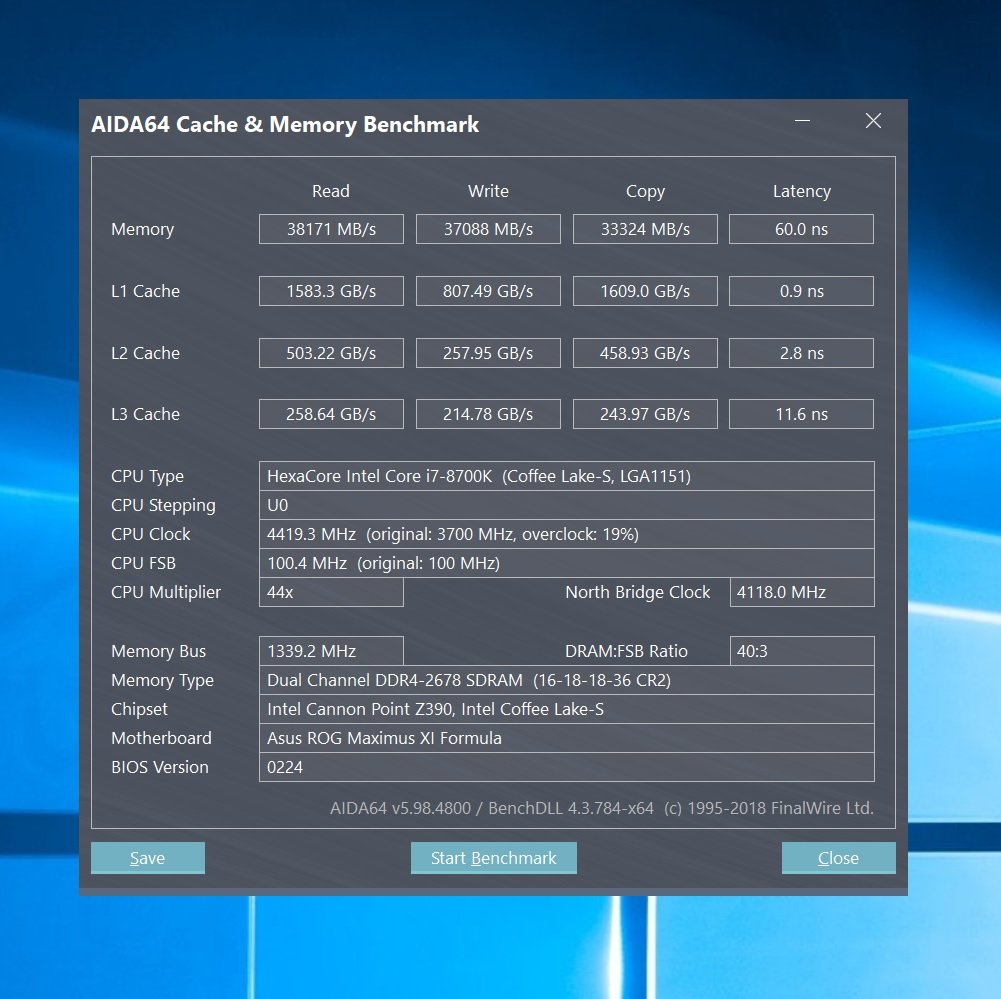This screenshot has width=1001, height=999.
Task: Click L3 Cache Copy value 243.97 GB/s
Action: point(645,414)
